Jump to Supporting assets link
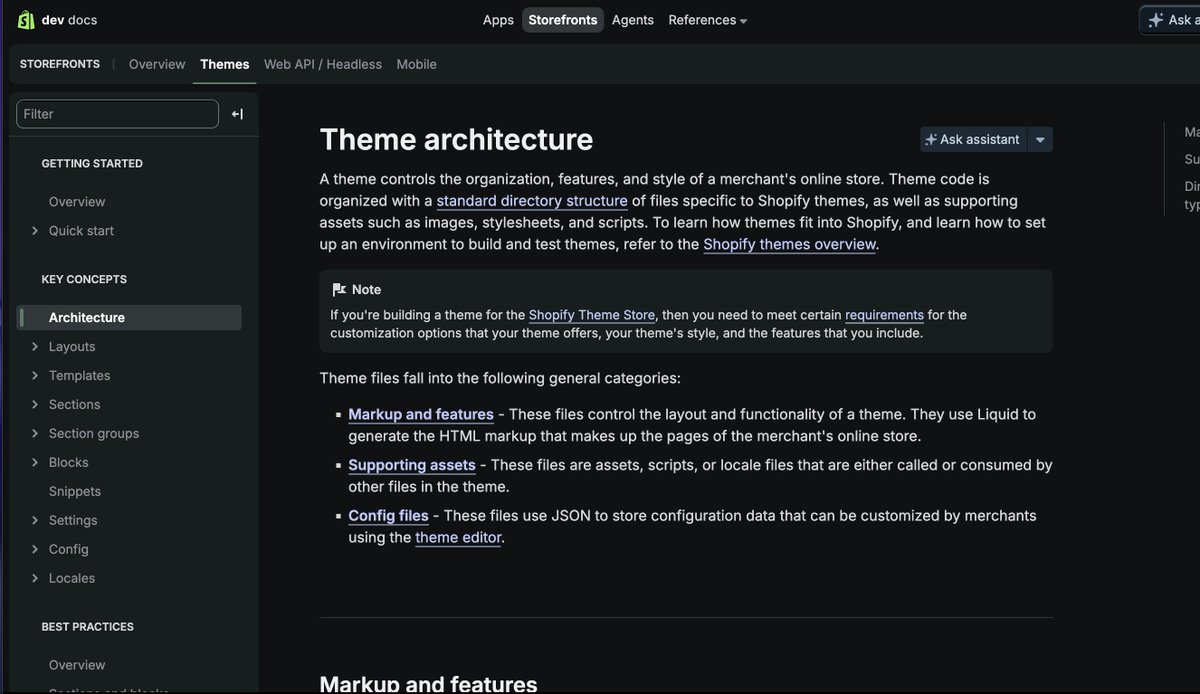The image size is (1200, 694). 412,465
